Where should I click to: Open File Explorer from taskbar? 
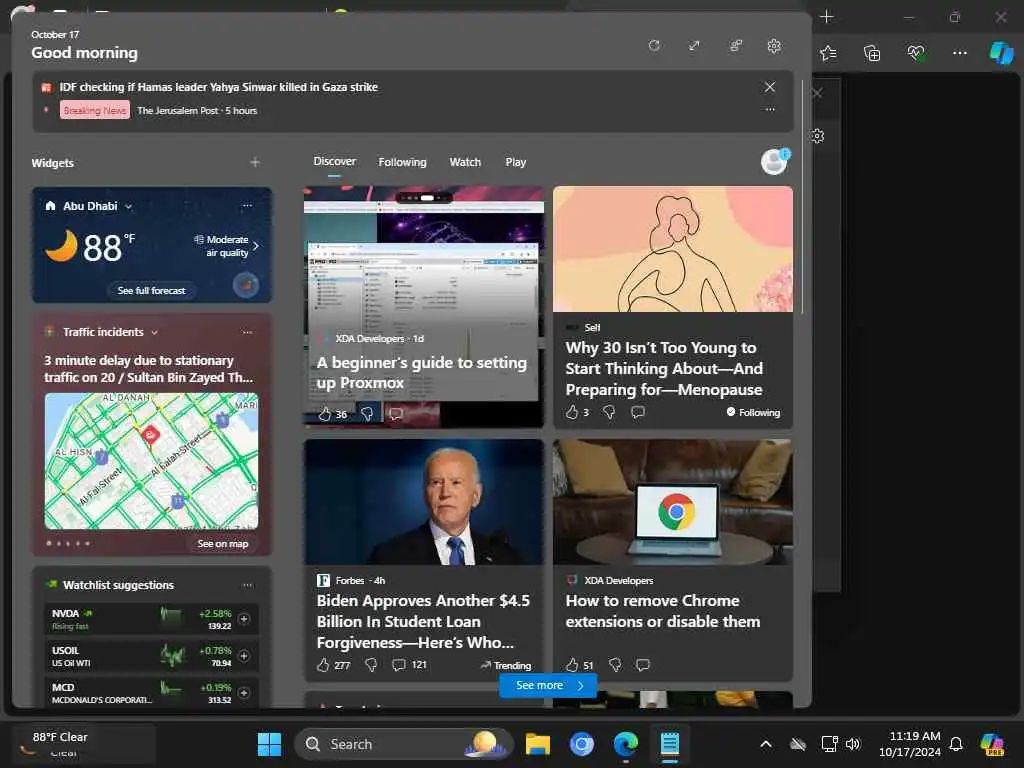[537, 744]
